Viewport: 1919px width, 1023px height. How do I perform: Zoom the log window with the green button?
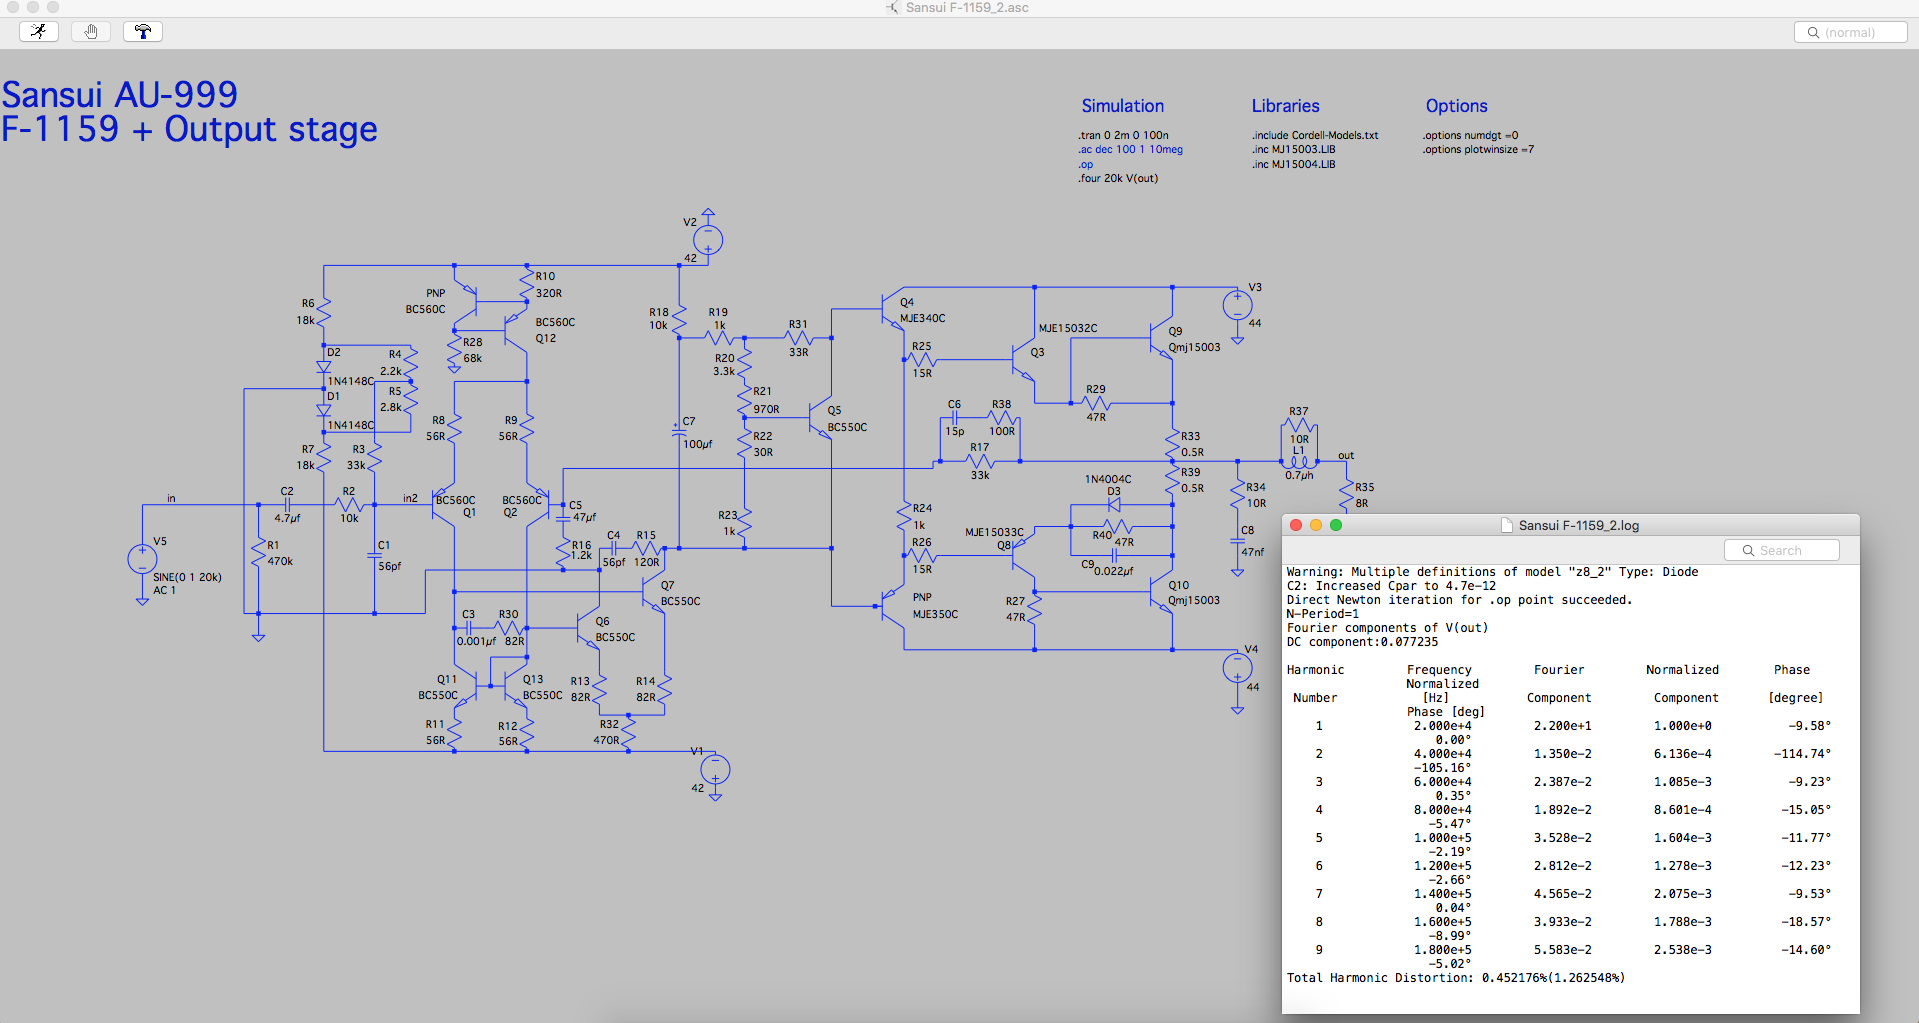point(1336,525)
